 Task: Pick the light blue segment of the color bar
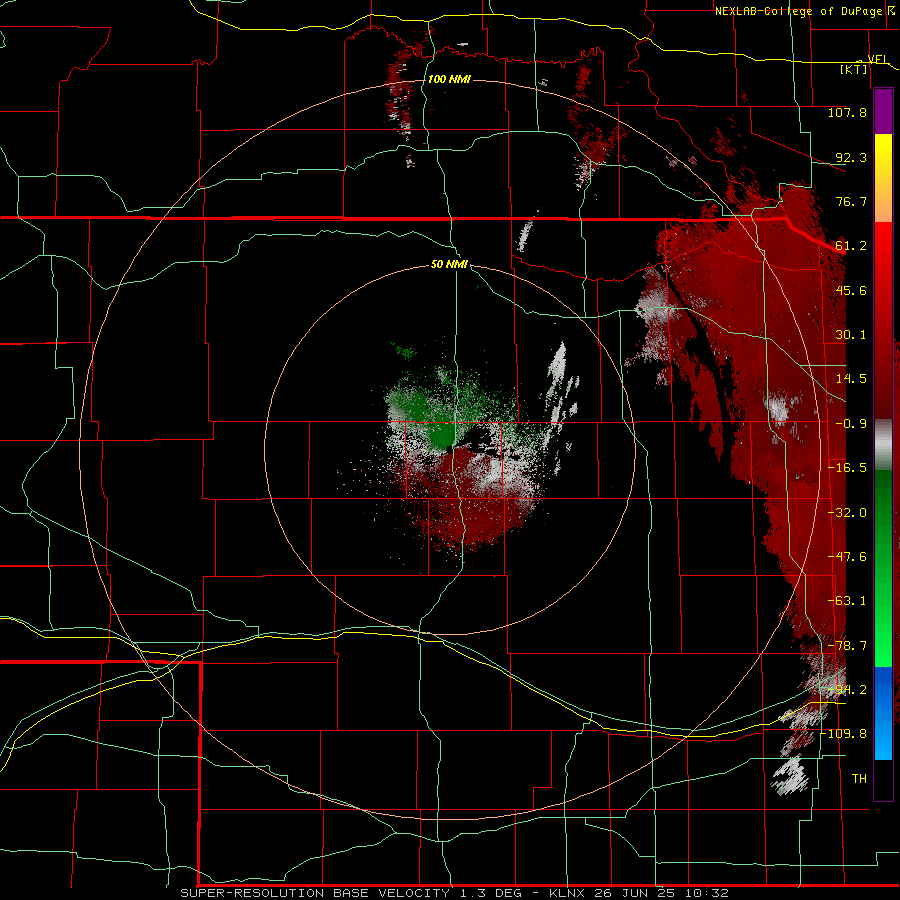point(883,738)
